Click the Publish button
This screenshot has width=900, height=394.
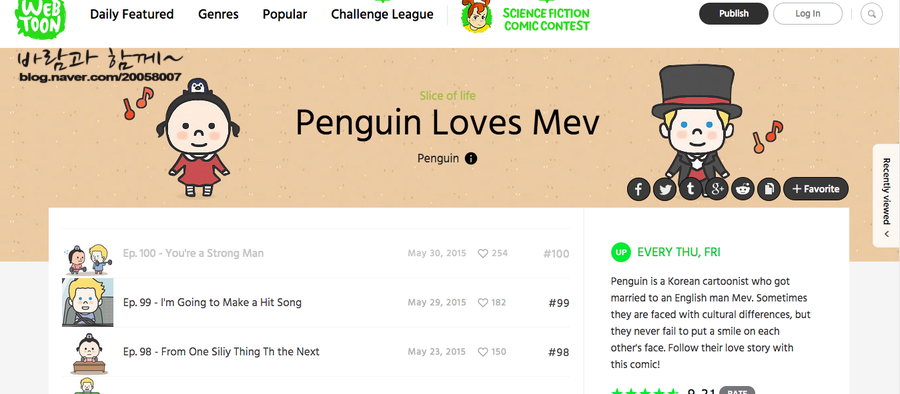coord(734,14)
